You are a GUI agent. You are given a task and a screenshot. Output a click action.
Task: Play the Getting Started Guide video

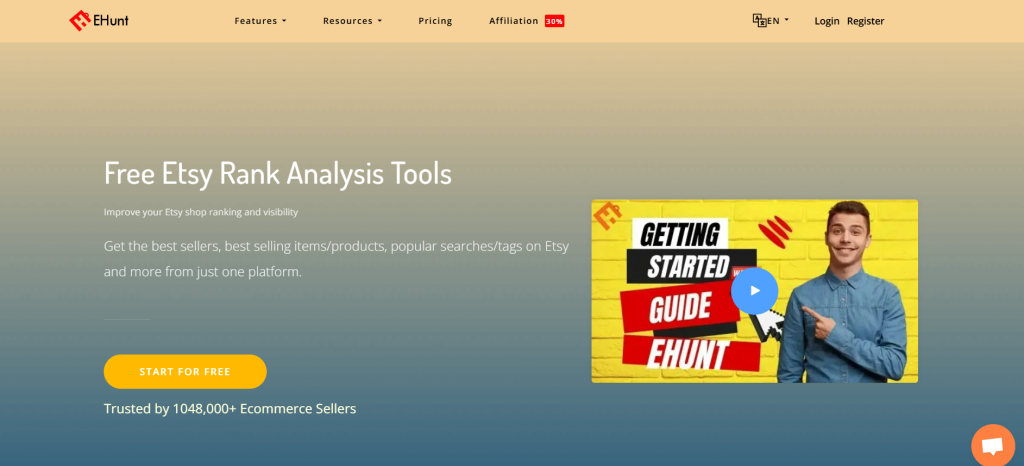pyautogui.click(x=754, y=291)
